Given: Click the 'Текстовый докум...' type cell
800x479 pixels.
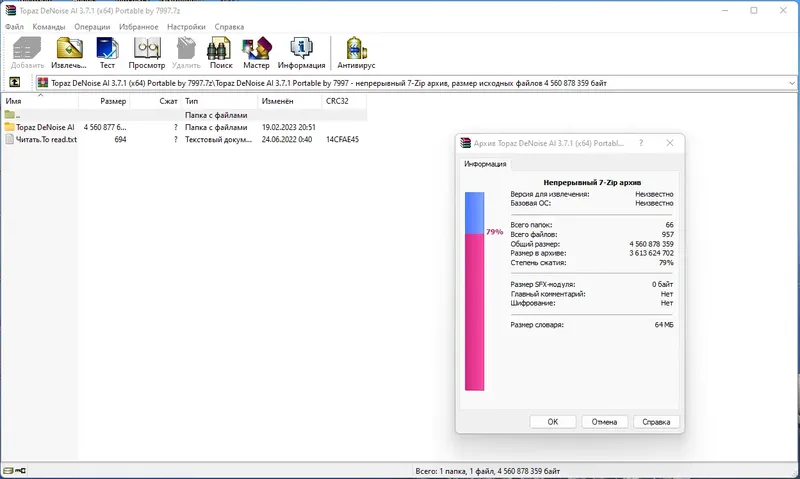Looking at the screenshot, I should pos(218,139).
